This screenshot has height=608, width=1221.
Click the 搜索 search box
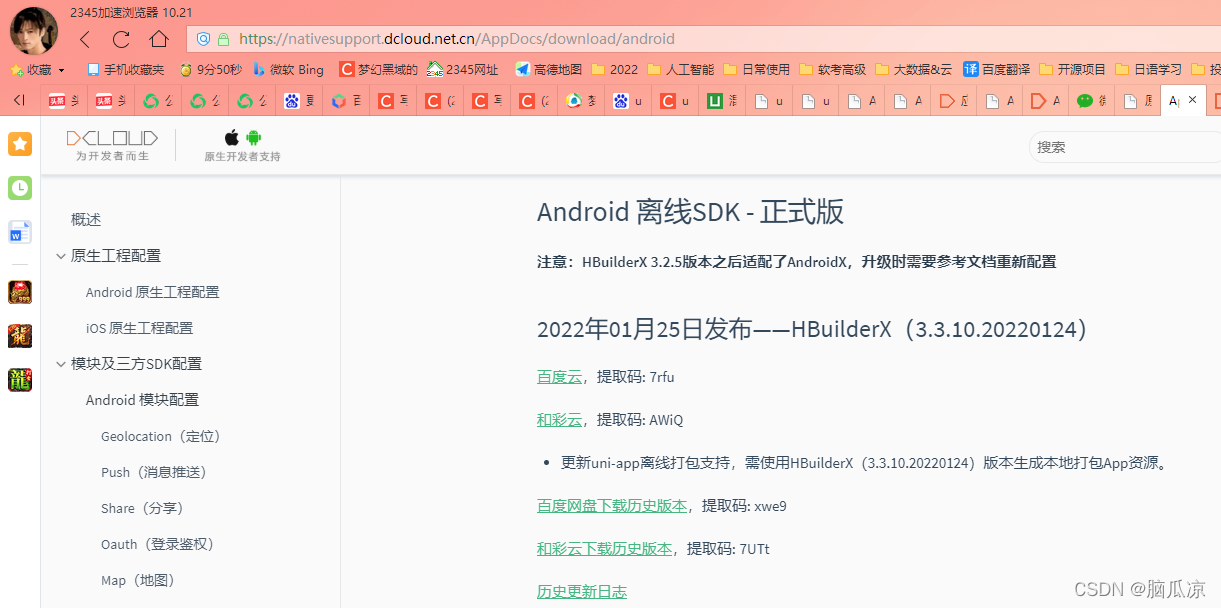[x=1125, y=147]
